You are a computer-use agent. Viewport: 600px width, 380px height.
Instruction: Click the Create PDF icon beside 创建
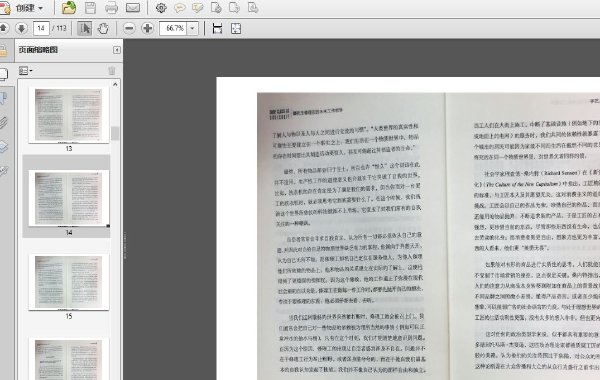point(5,8)
